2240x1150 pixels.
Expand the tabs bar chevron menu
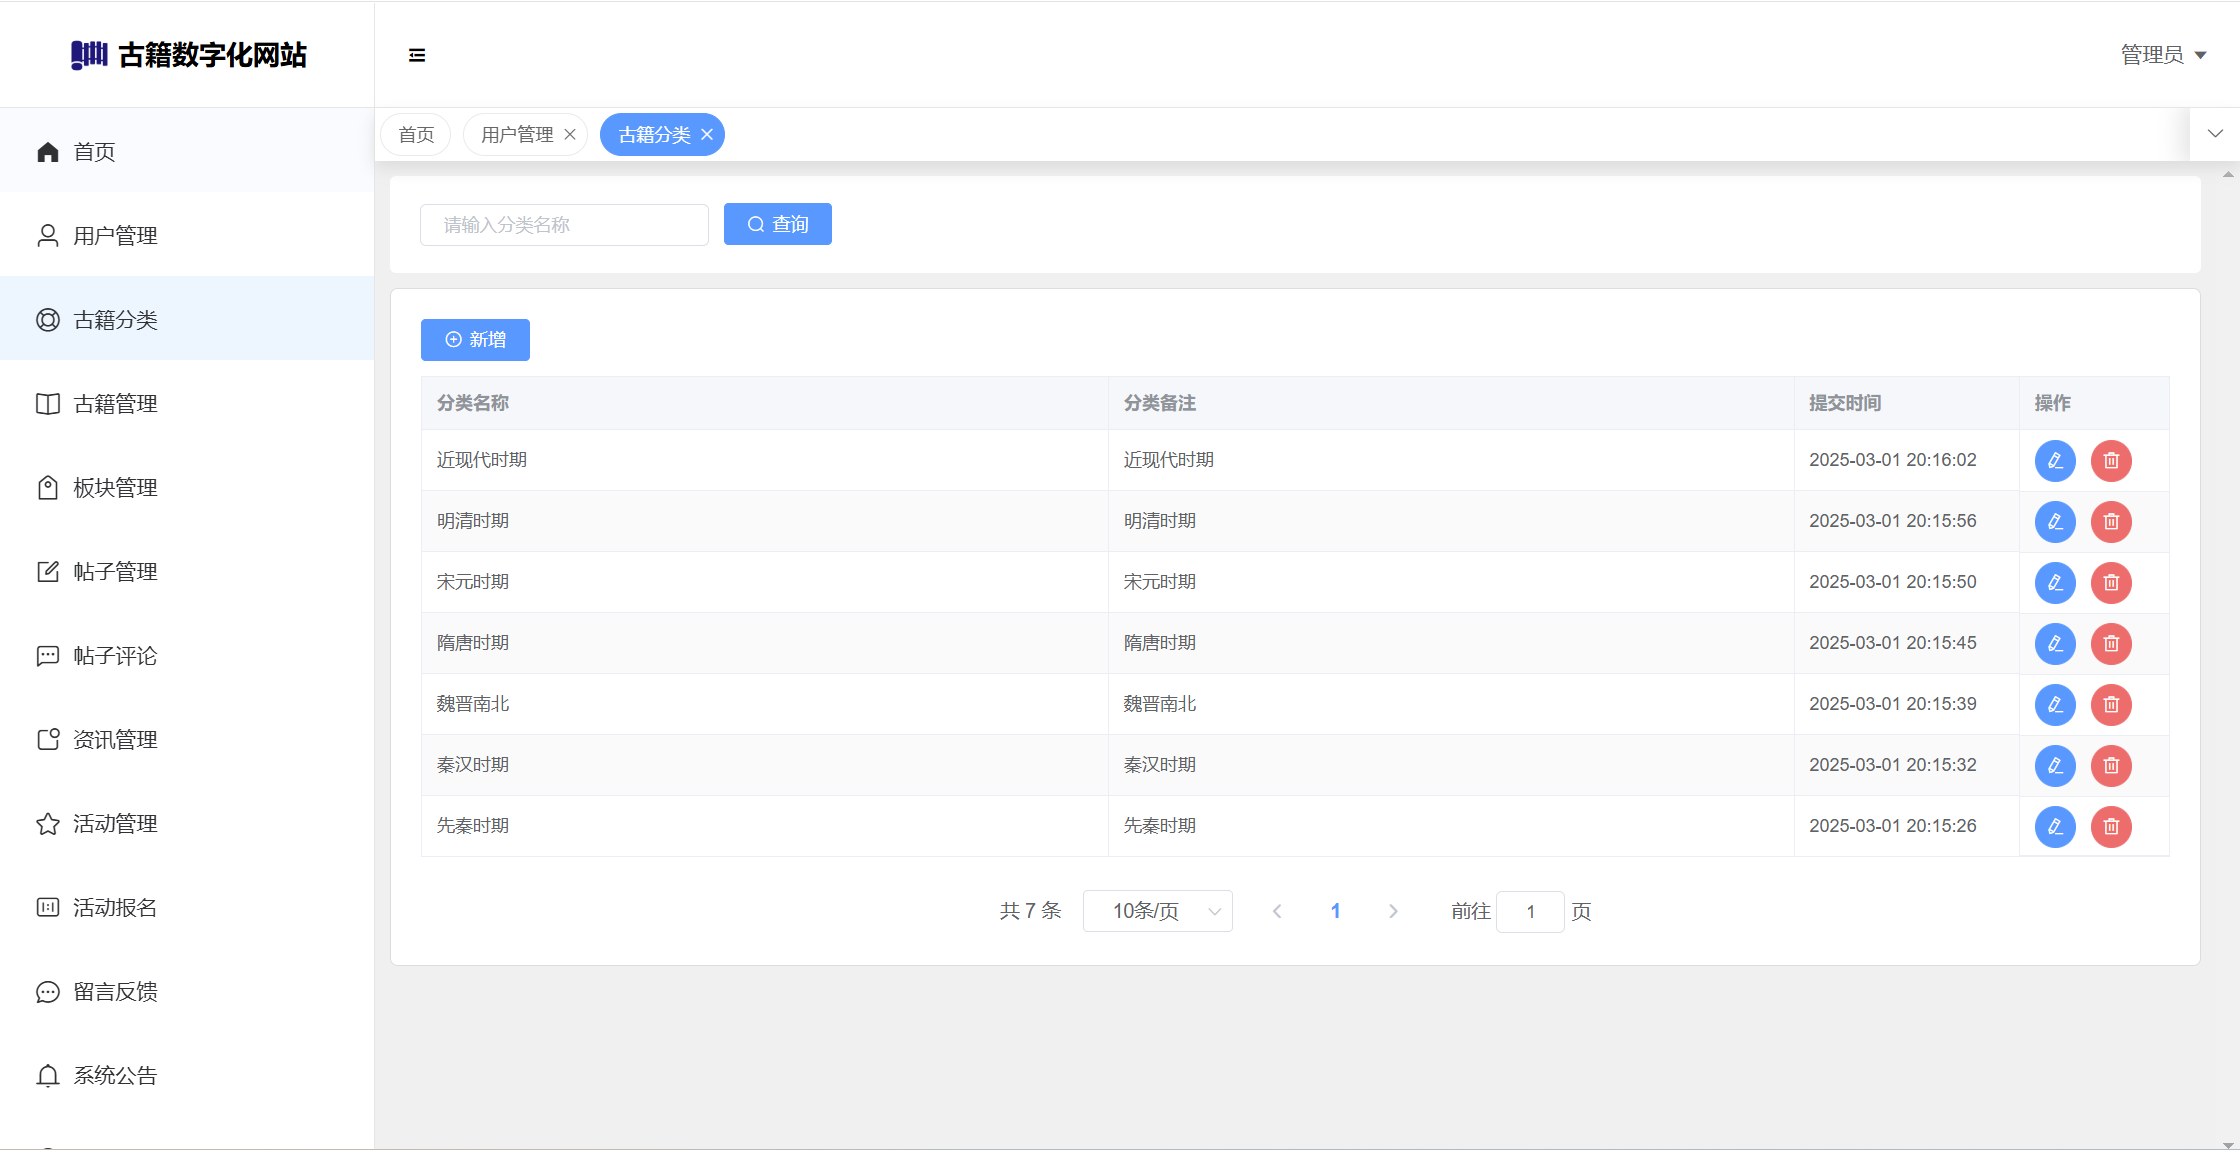point(2215,134)
